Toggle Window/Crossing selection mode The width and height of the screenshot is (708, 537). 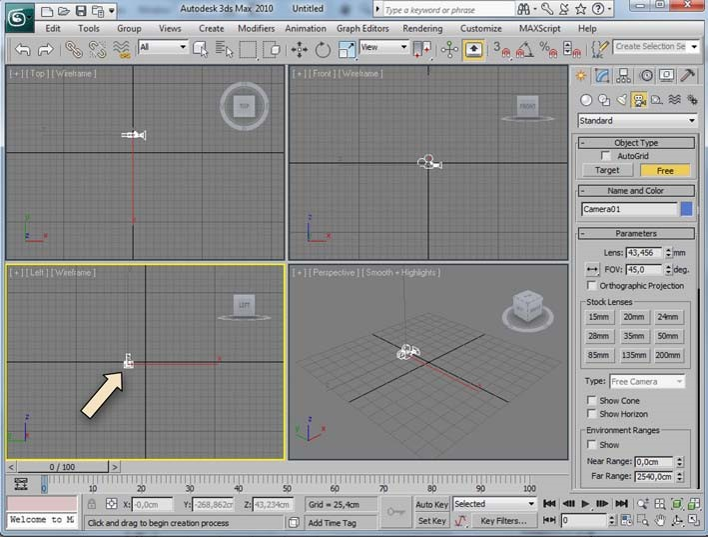[272, 49]
